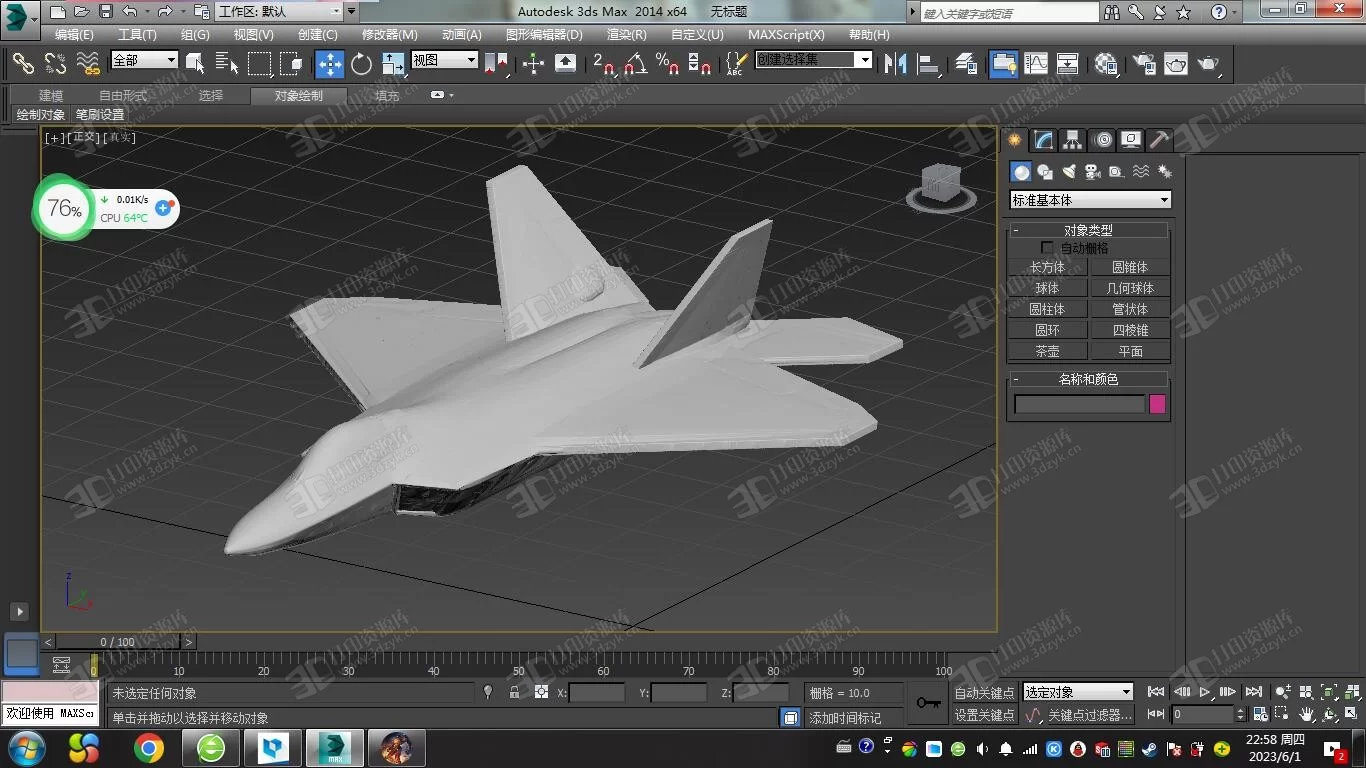Activate the Select and Move tool

coord(329,64)
